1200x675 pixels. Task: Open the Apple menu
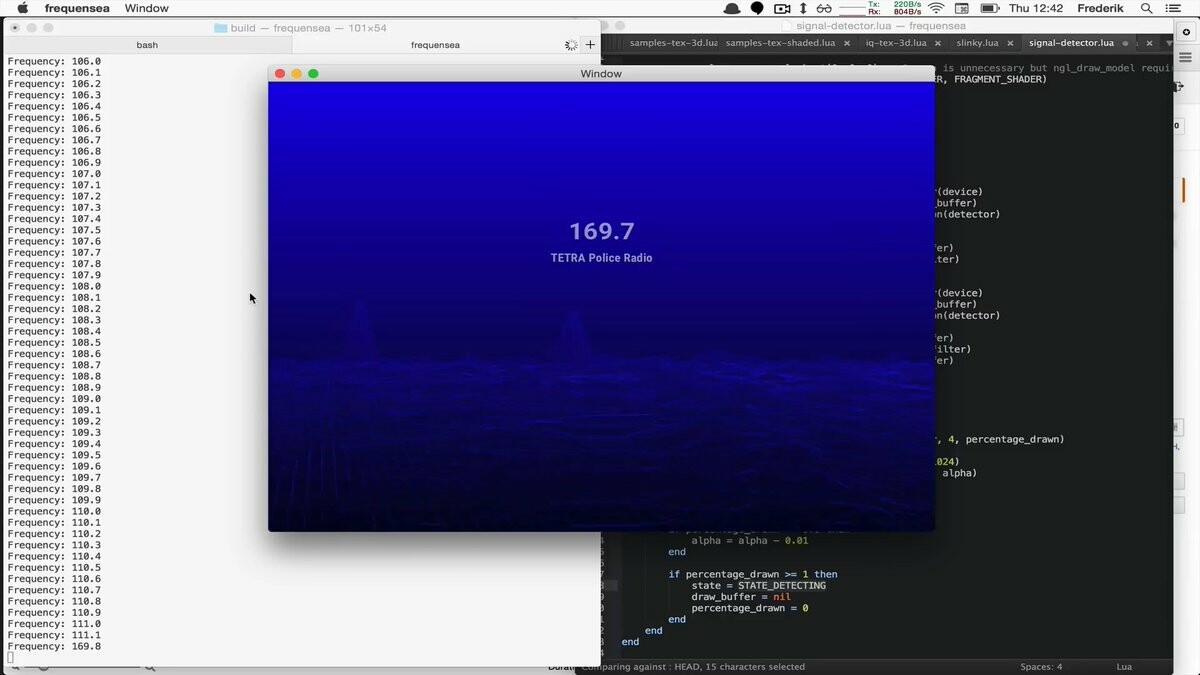(x=22, y=8)
